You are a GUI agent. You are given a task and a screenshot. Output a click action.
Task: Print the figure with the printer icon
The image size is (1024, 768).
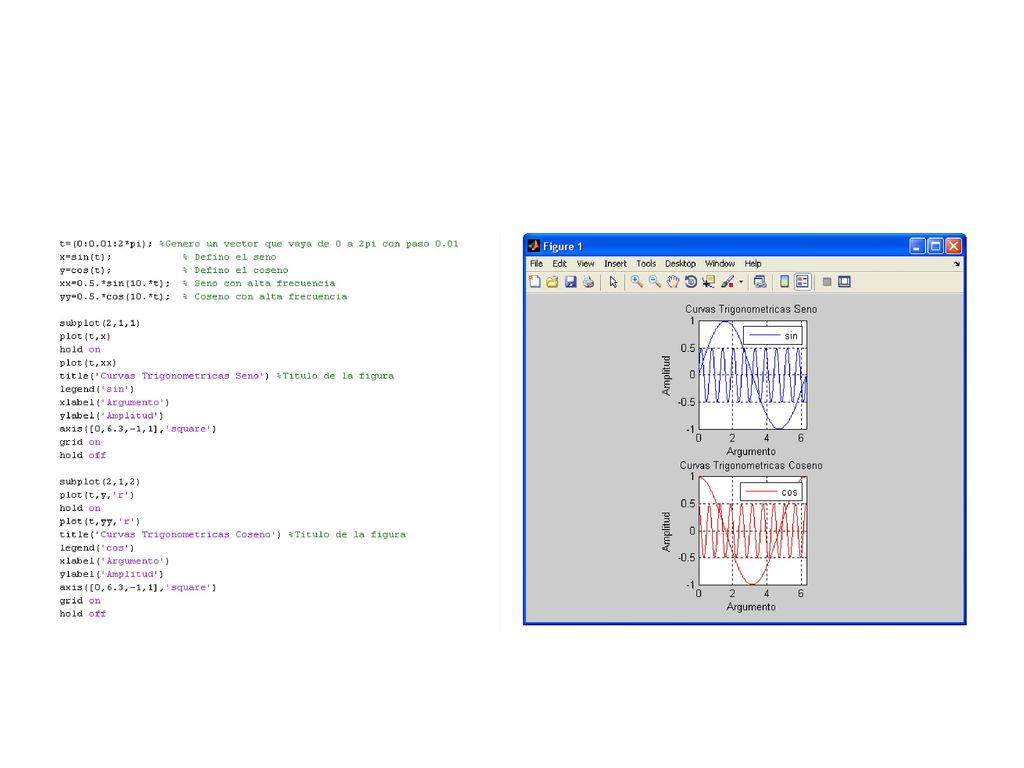588,281
